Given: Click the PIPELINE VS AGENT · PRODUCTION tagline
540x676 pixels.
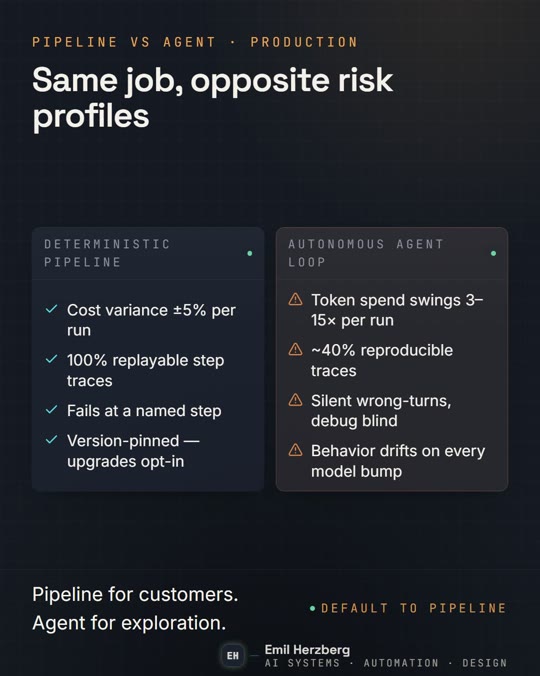Looking at the screenshot, I should pos(195,42).
